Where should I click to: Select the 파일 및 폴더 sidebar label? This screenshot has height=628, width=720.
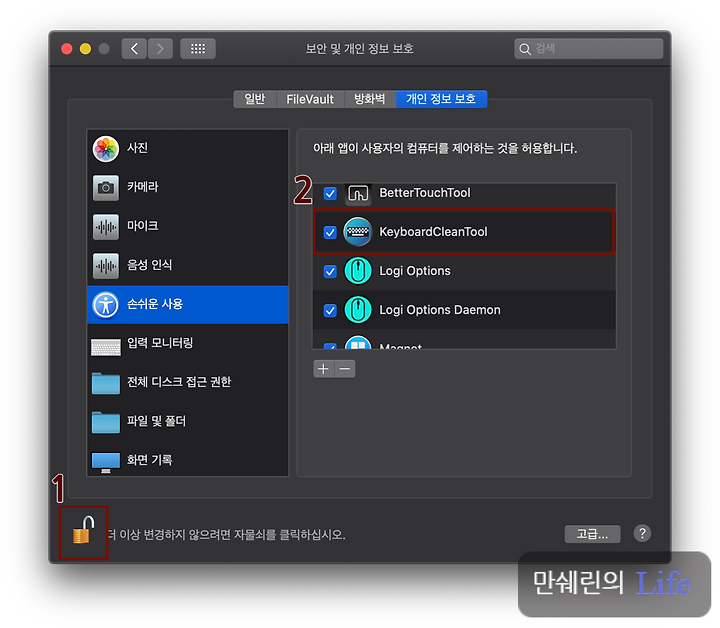(157, 421)
